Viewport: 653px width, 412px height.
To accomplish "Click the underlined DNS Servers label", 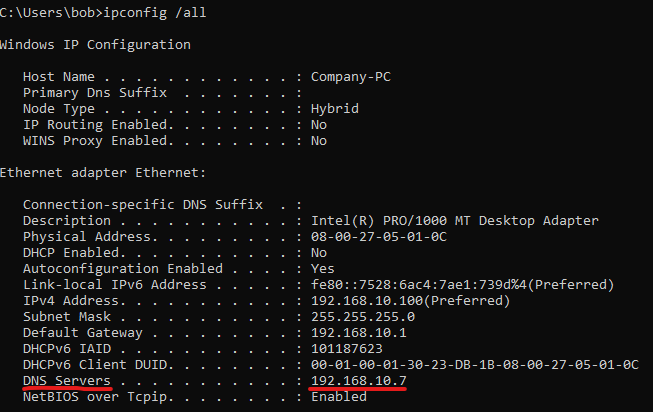I will (67, 380).
